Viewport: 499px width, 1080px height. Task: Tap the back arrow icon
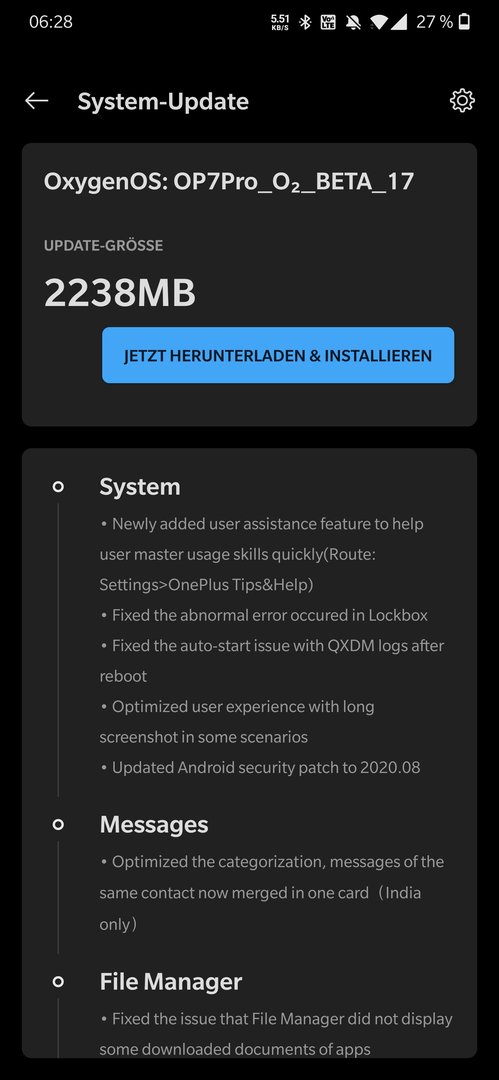37,101
